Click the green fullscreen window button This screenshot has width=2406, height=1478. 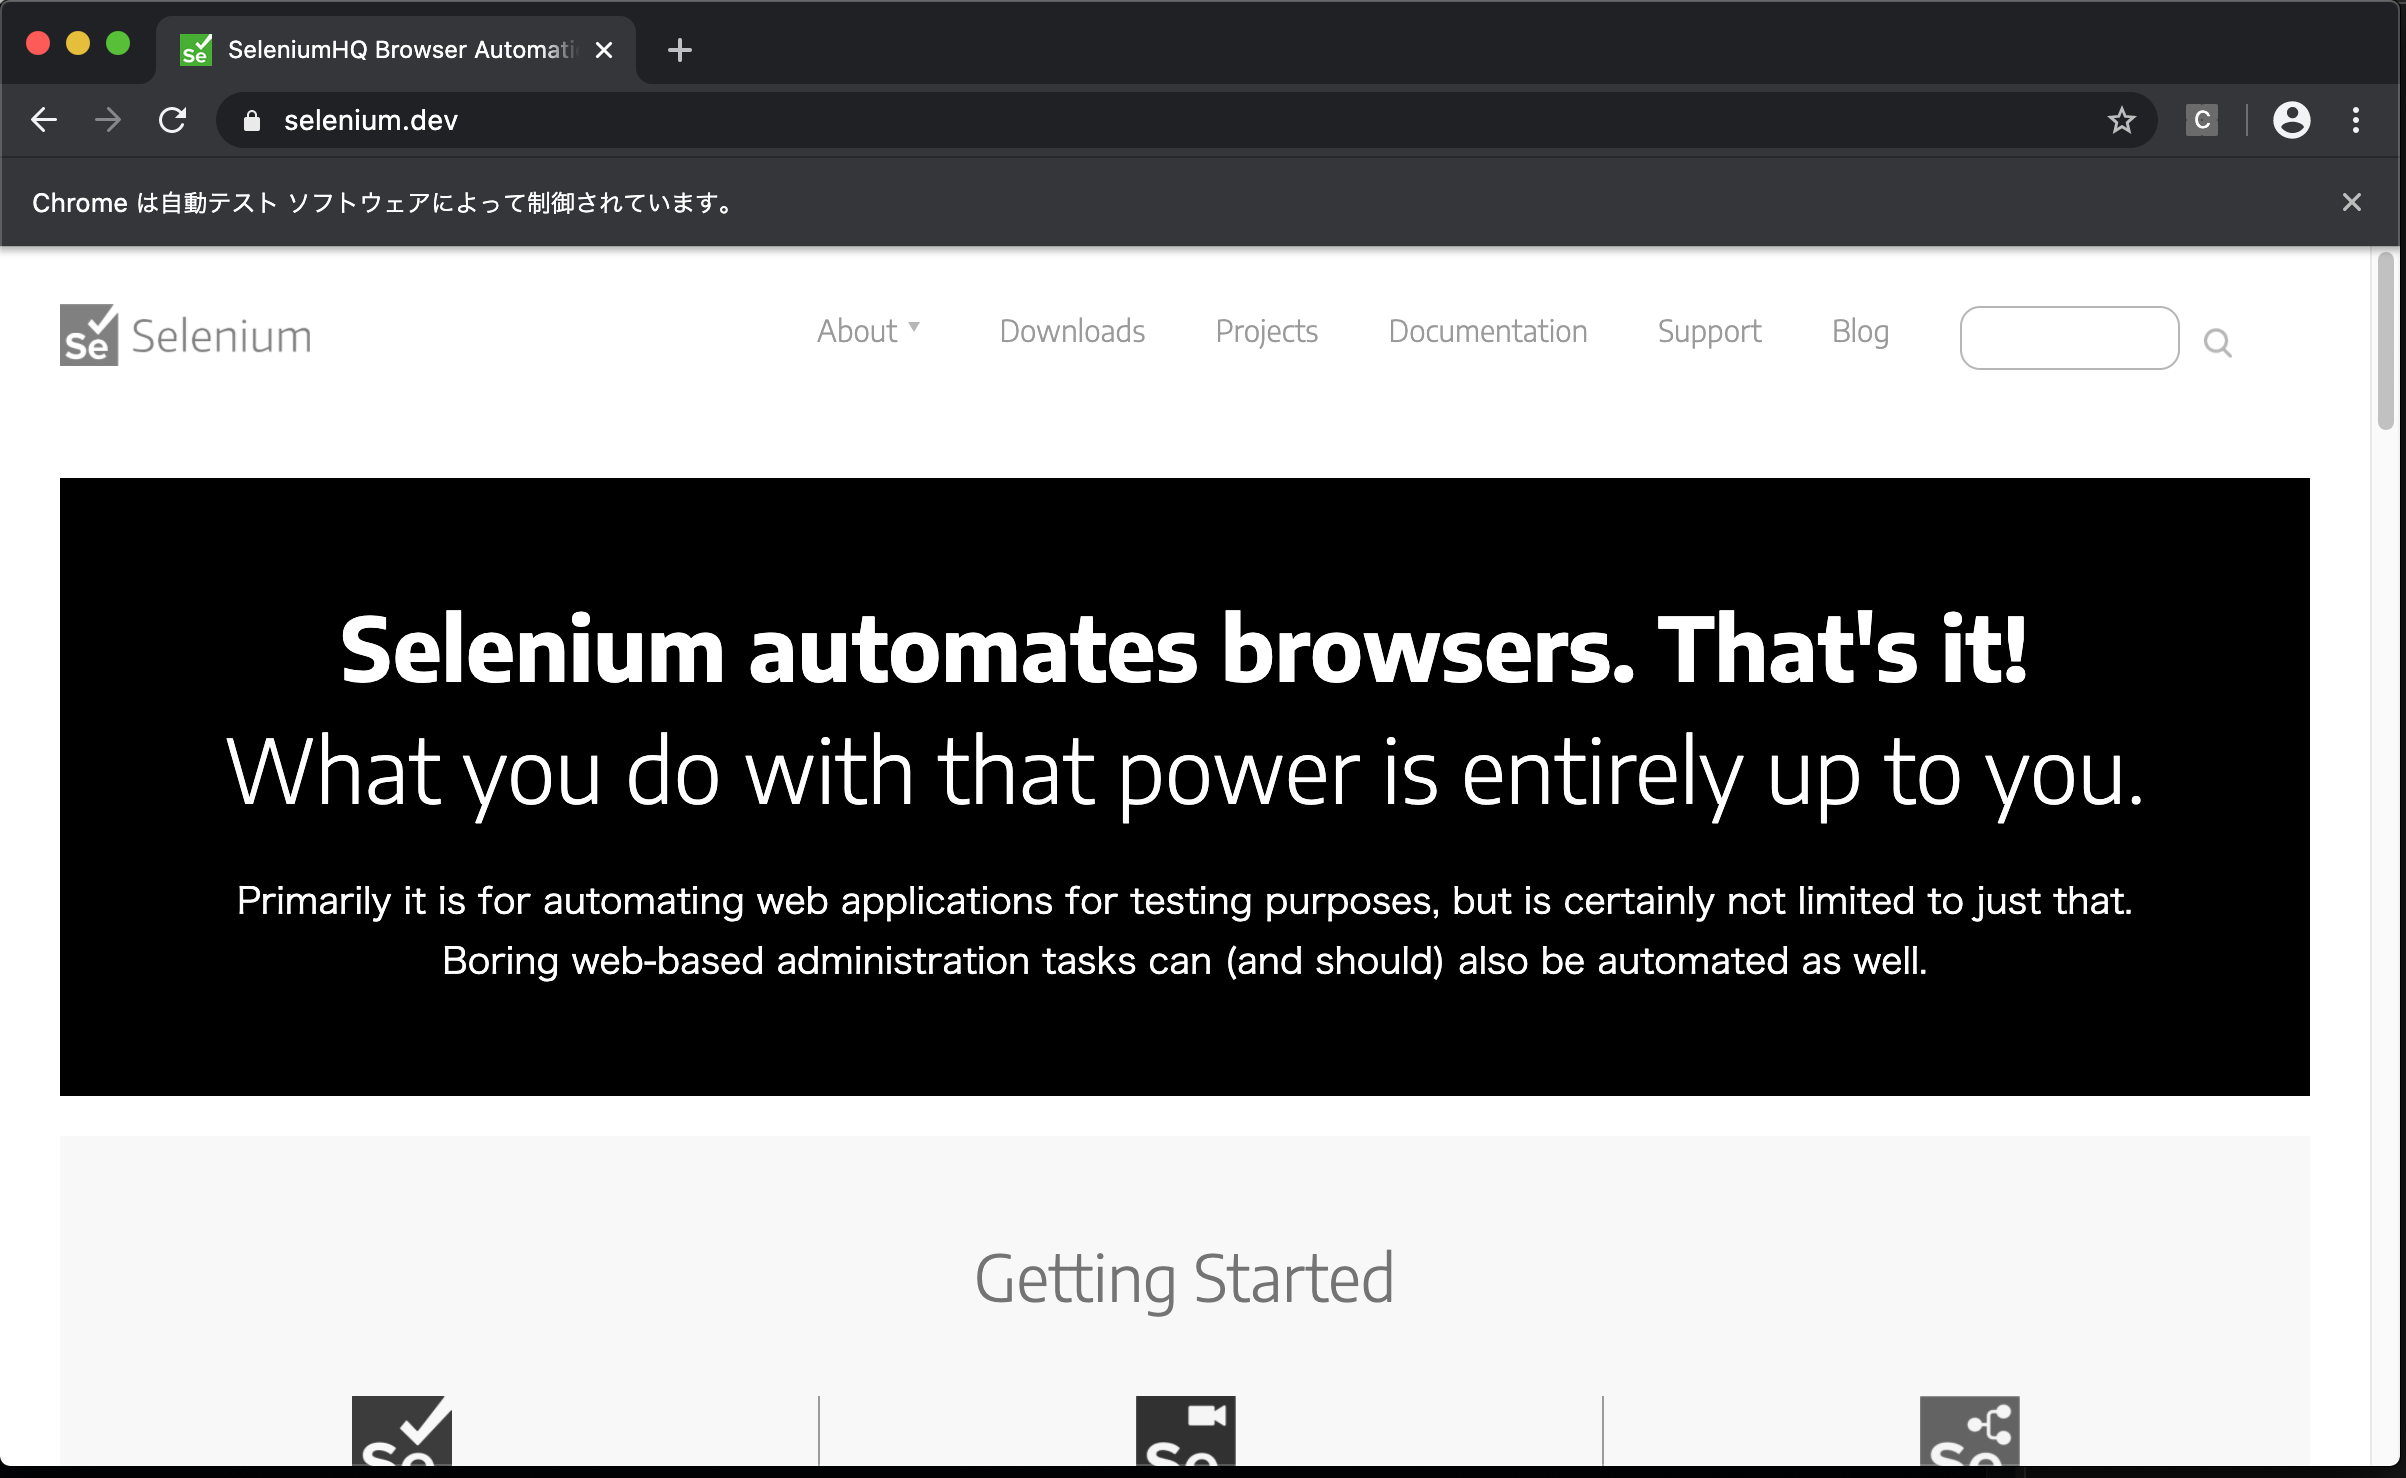coord(118,44)
